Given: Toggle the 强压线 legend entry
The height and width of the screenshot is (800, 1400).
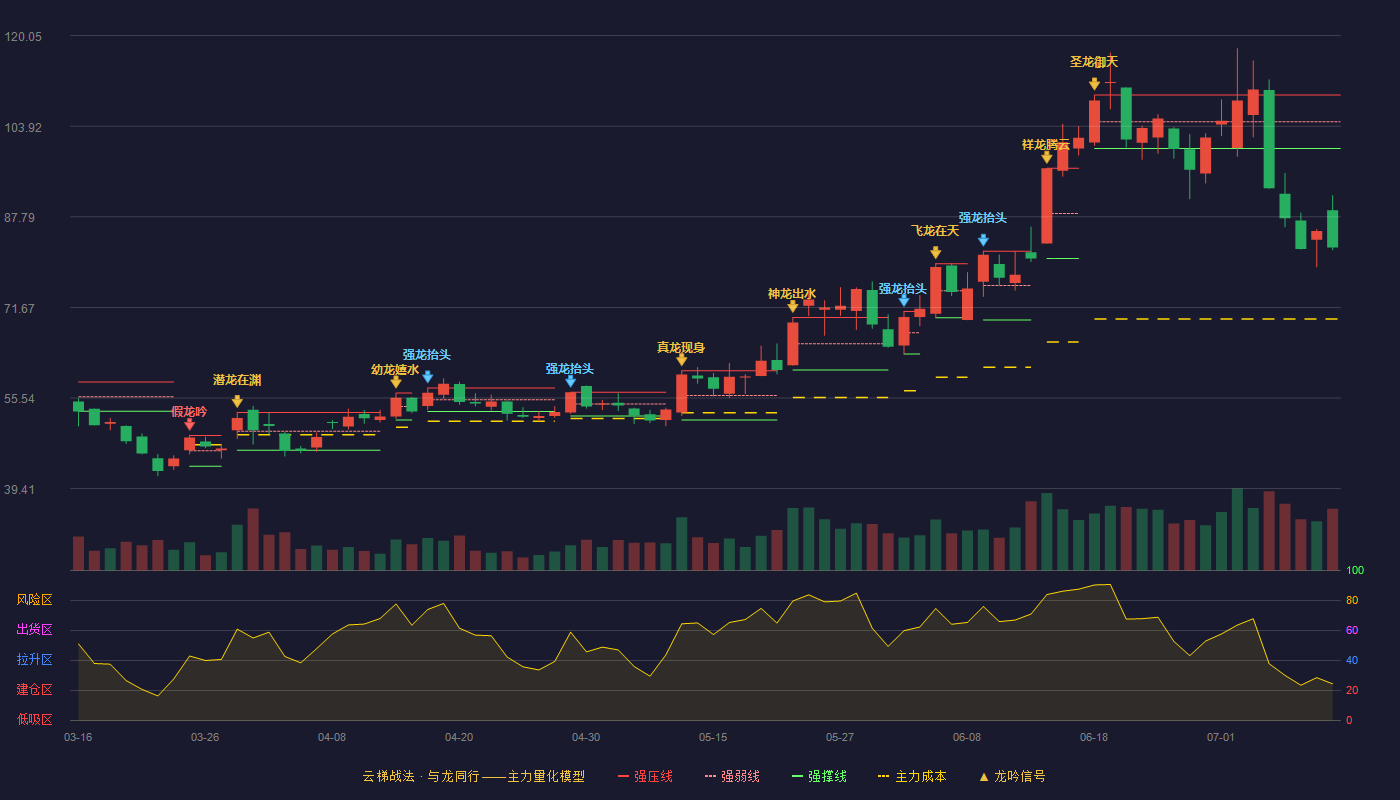Looking at the screenshot, I should click(645, 776).
